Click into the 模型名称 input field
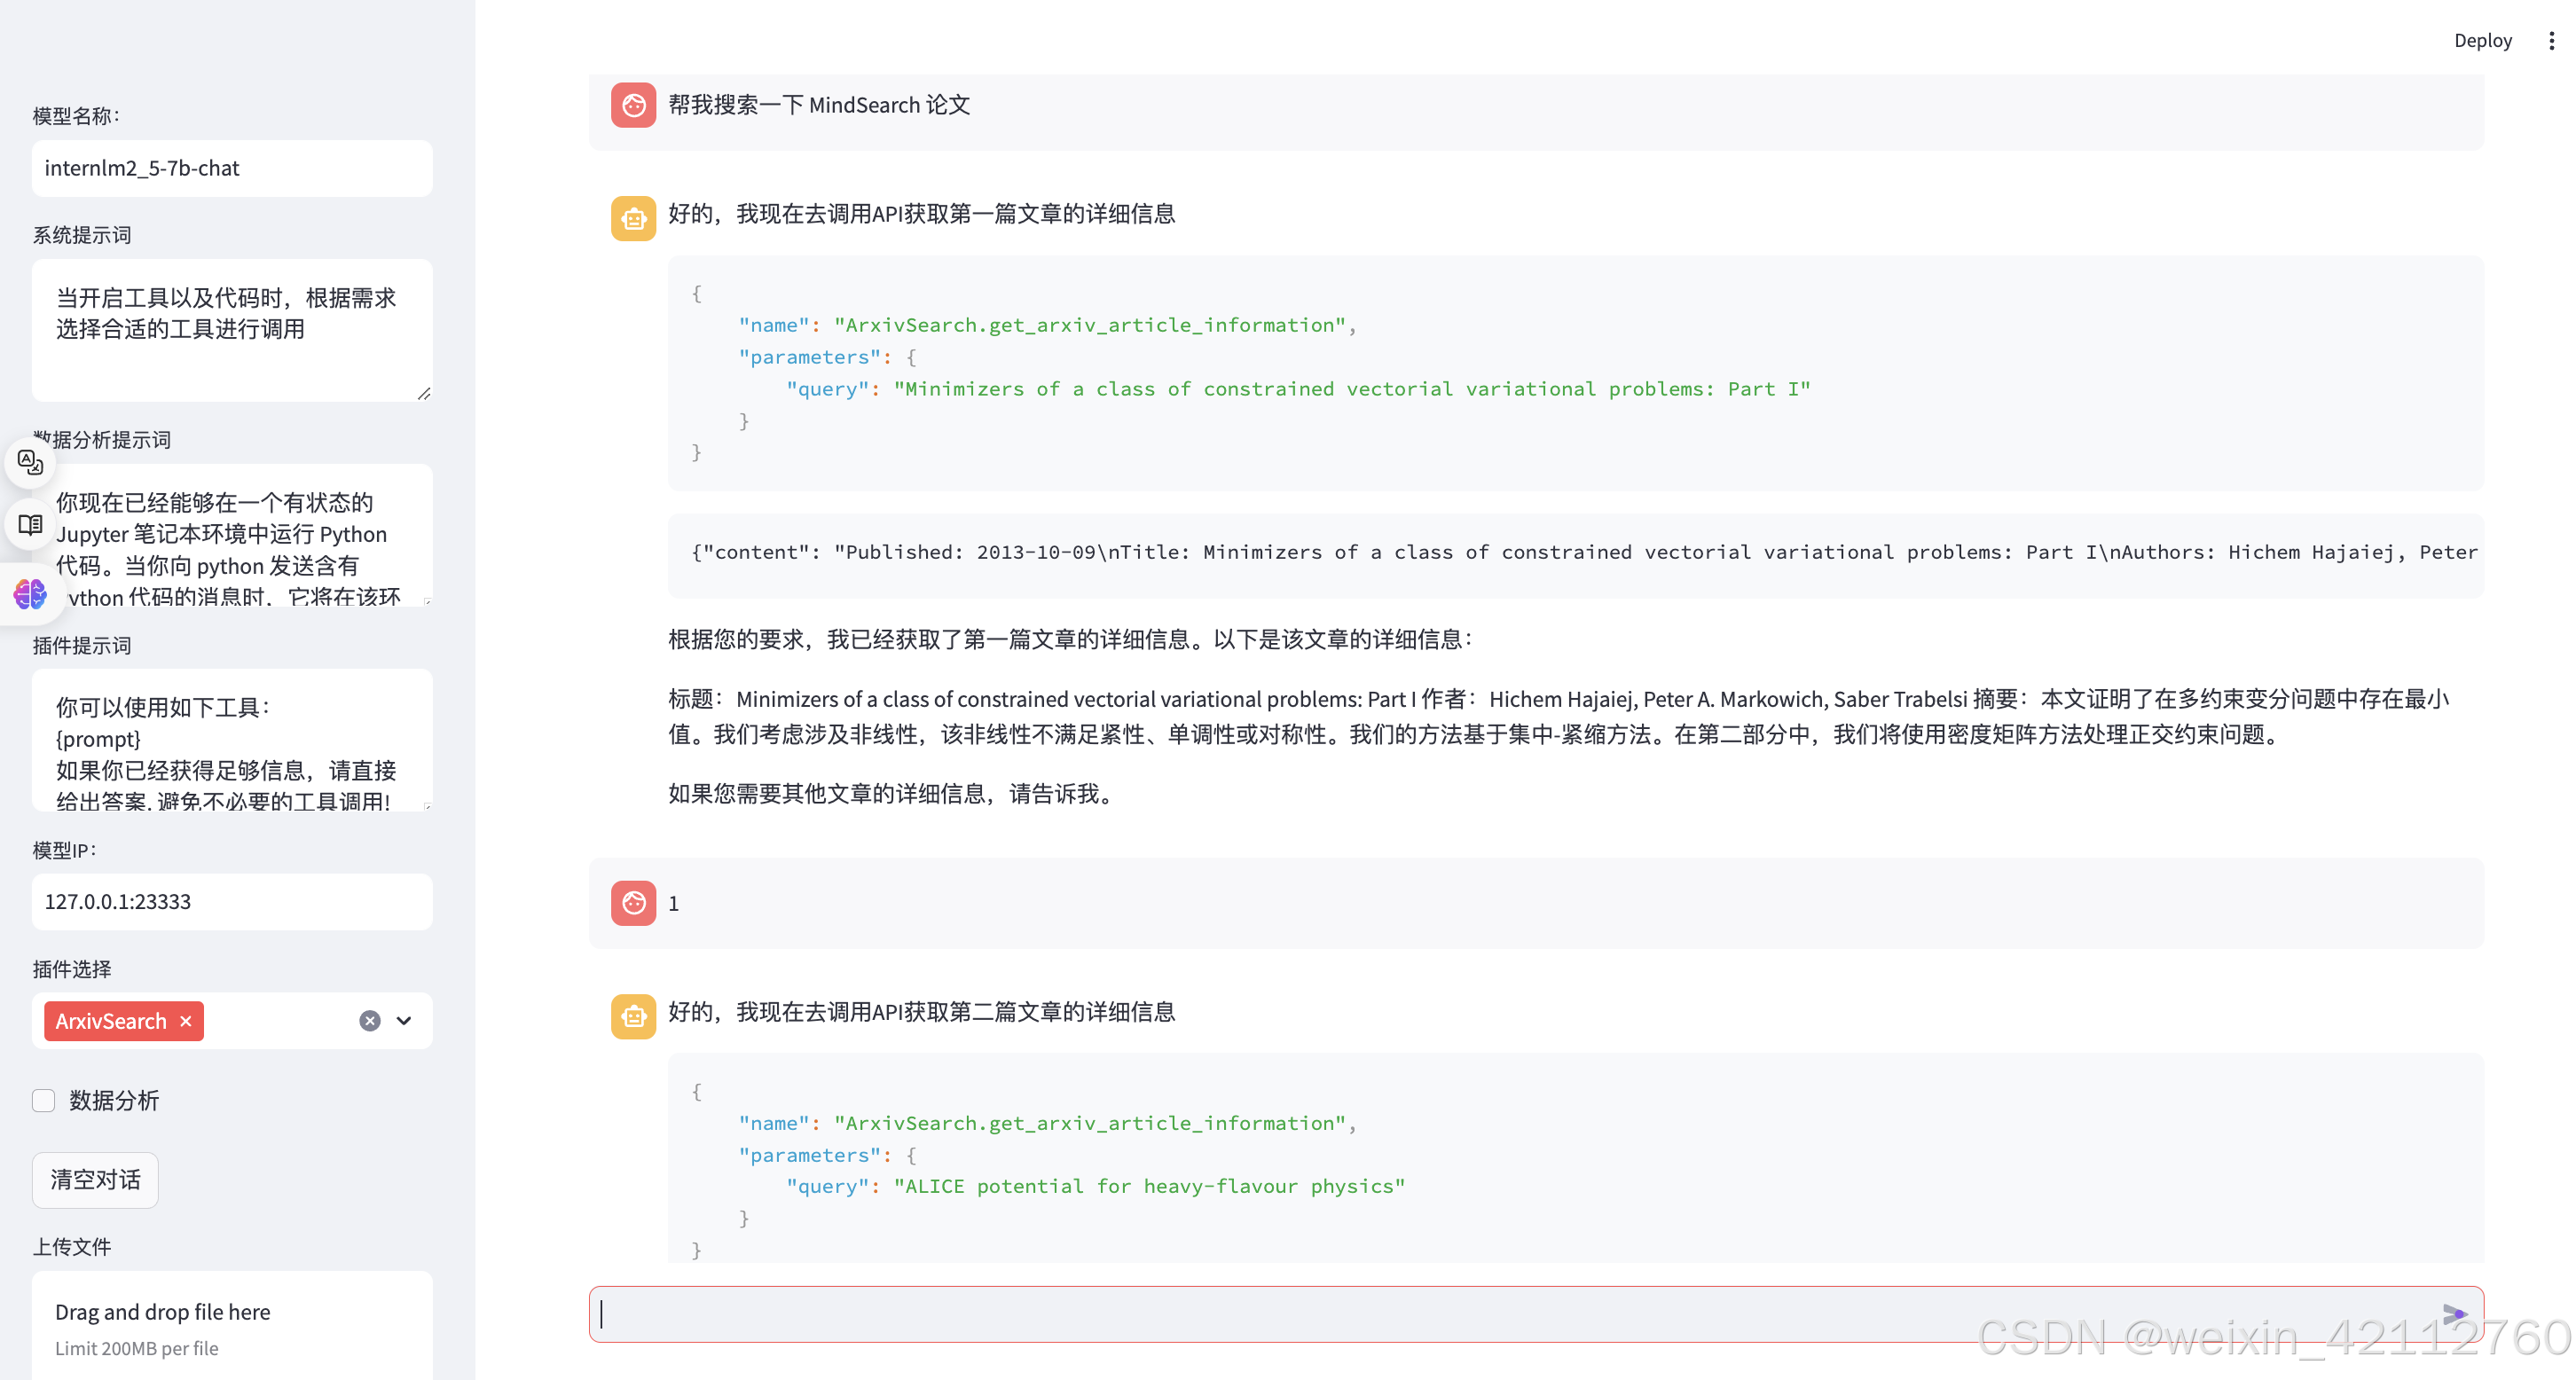2576x1380 pixels. pyautogui.click(x=232, y=168)
